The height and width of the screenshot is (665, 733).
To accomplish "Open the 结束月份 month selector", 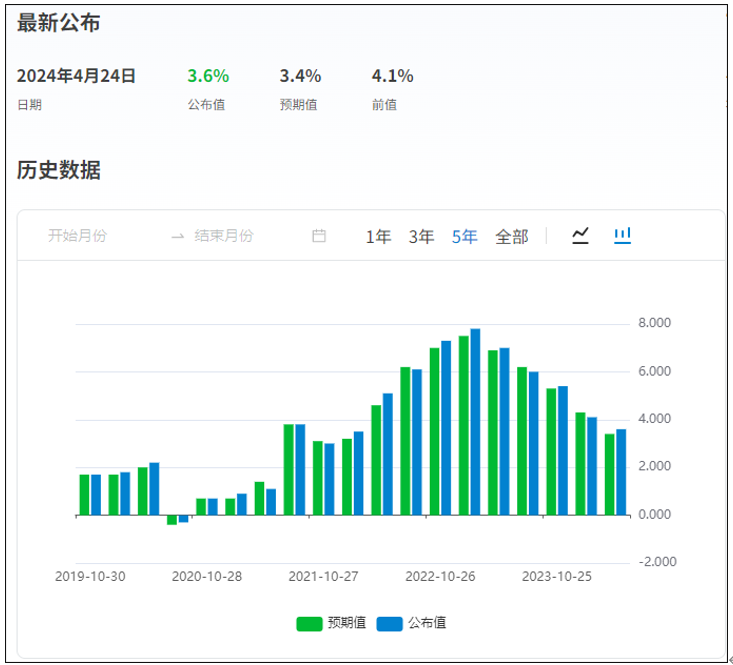I will 223,236.
